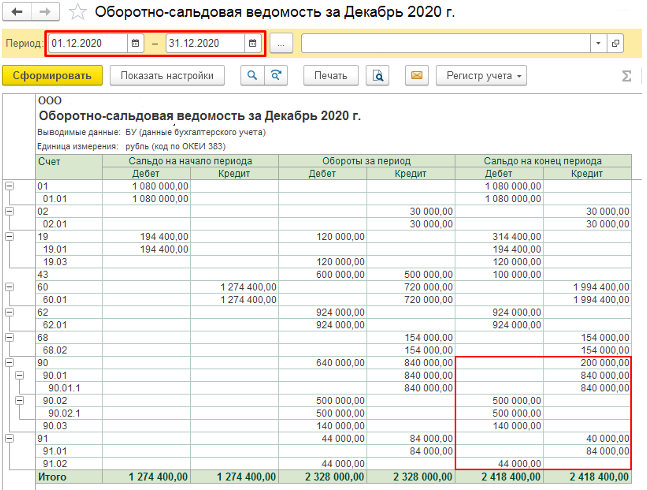This screenshot has height=490, width=647.
Task: Select account cell 68.02
Action: tap(69, 350)
